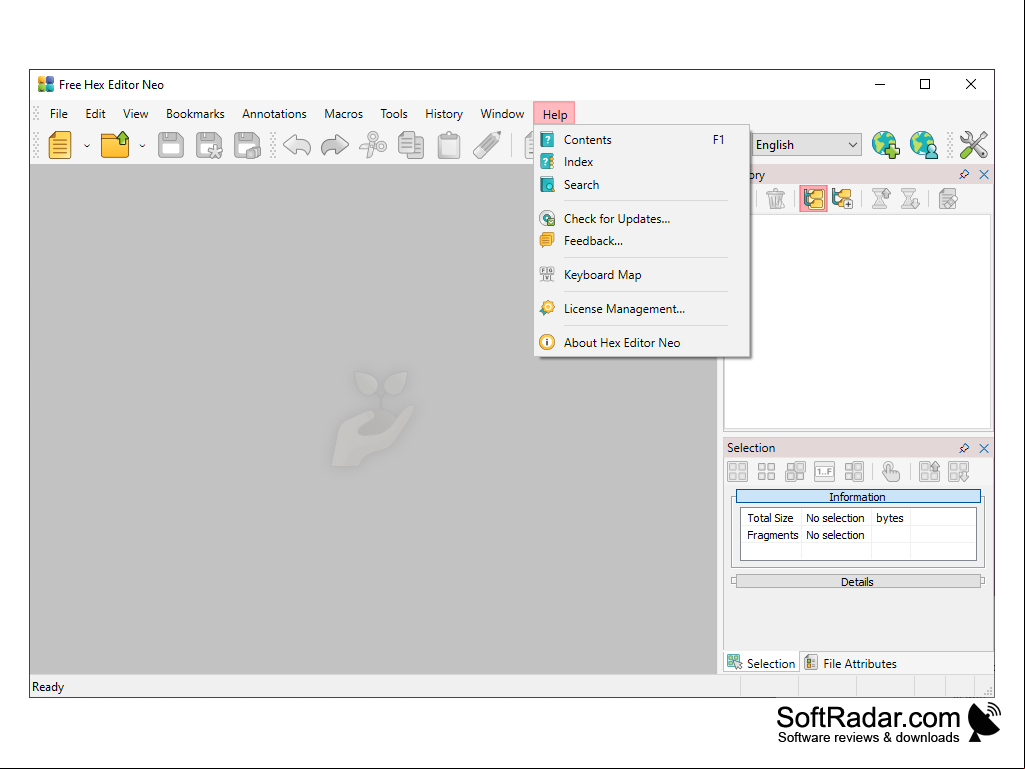Click the Paste clipboard icon
The image size is (1025, 769).
coord(449,145)
